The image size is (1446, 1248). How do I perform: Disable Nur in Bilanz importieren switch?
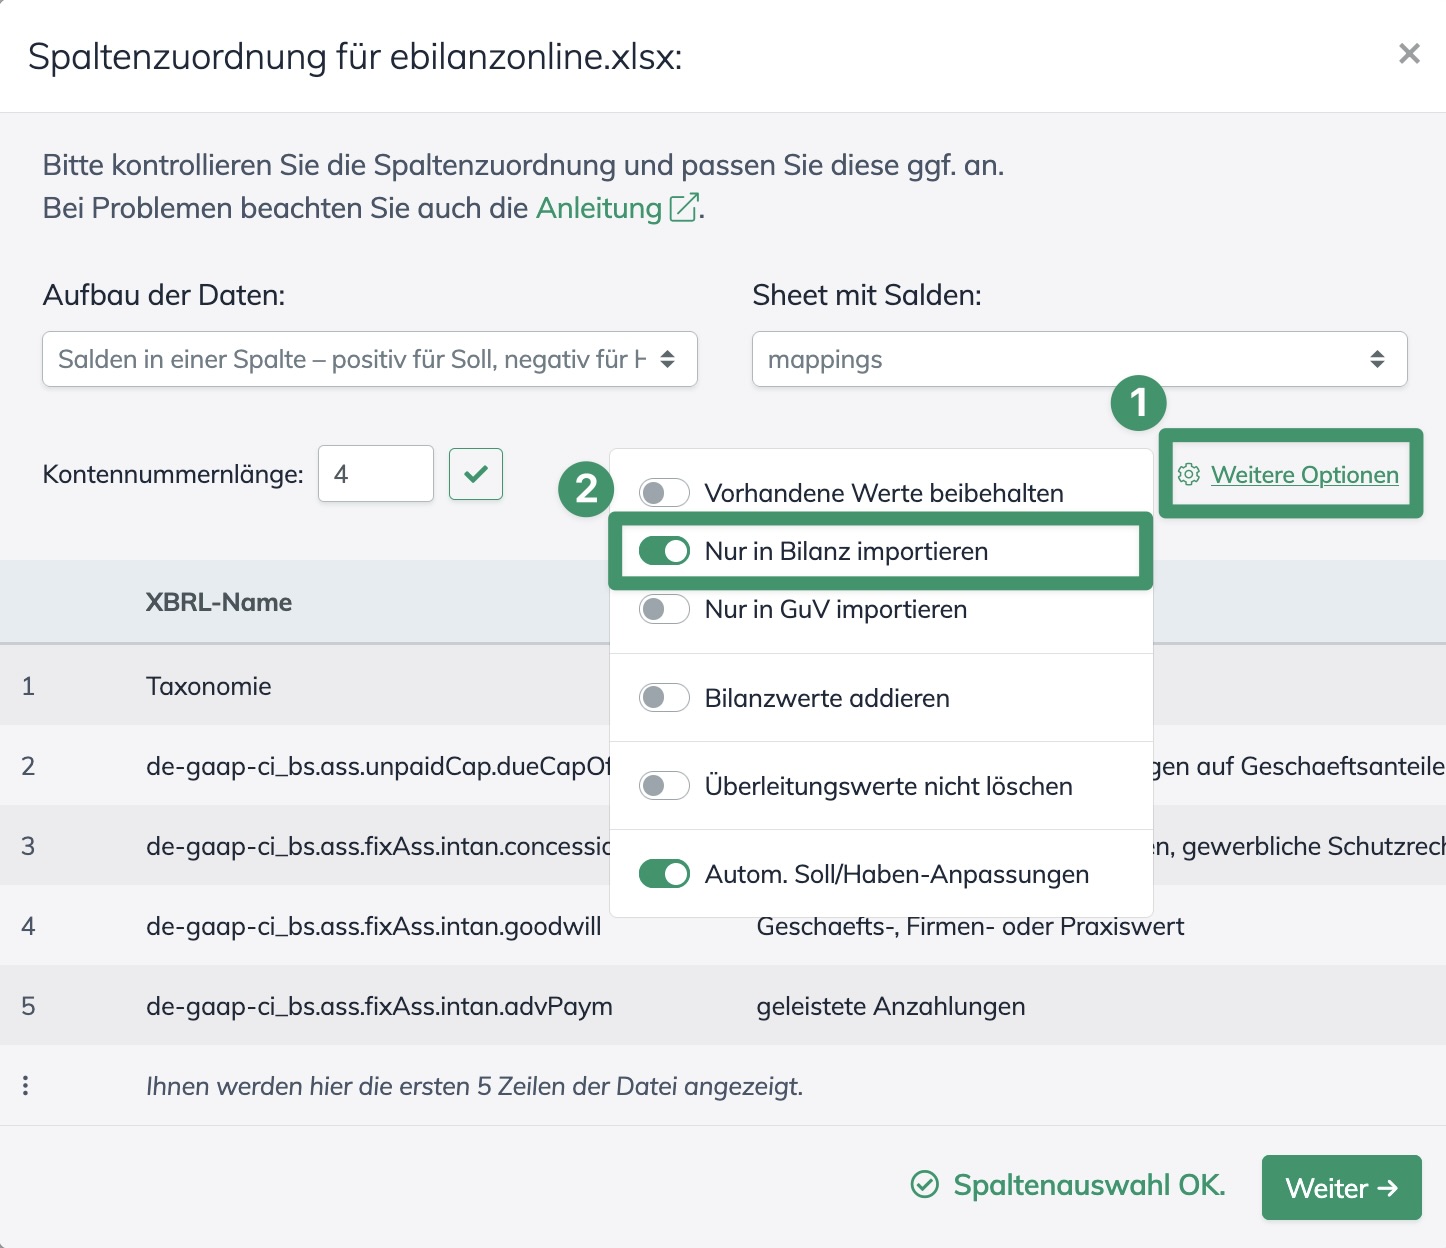pos(664,551)
